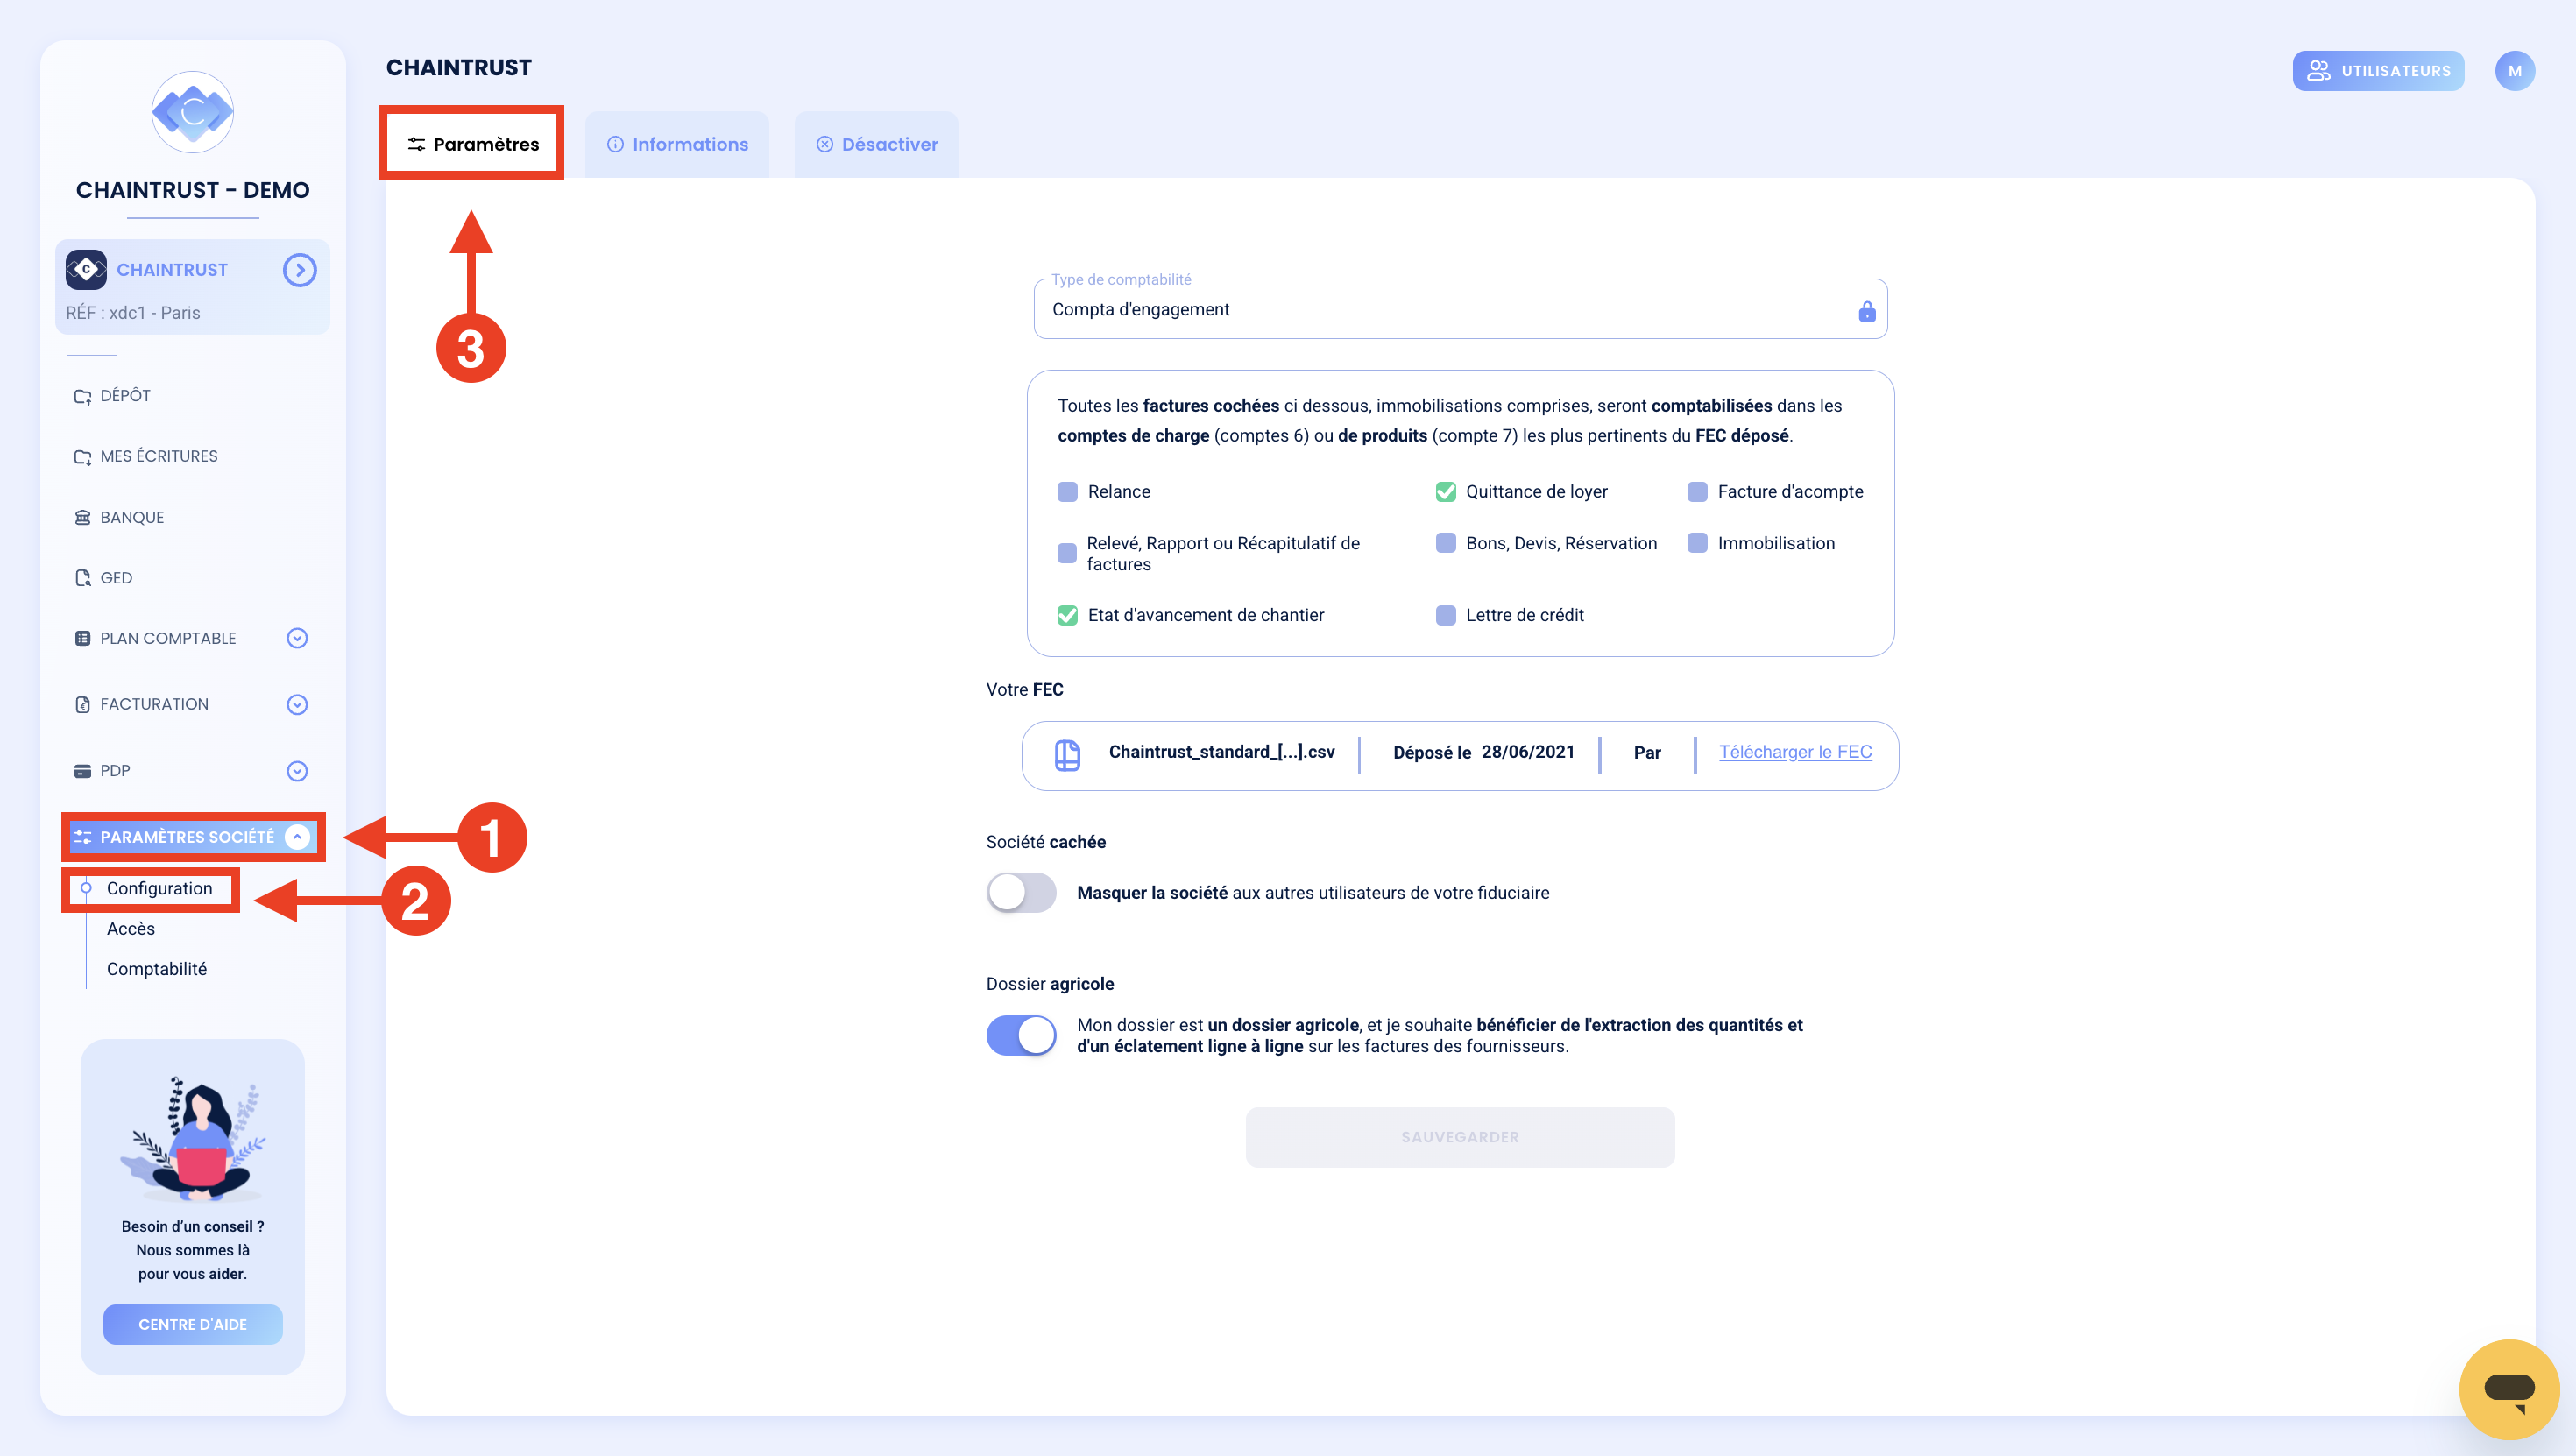The image size is (2576, 1456).
Task: Check the Facture d'acompte checkbox
Action: coord(1697,492)
